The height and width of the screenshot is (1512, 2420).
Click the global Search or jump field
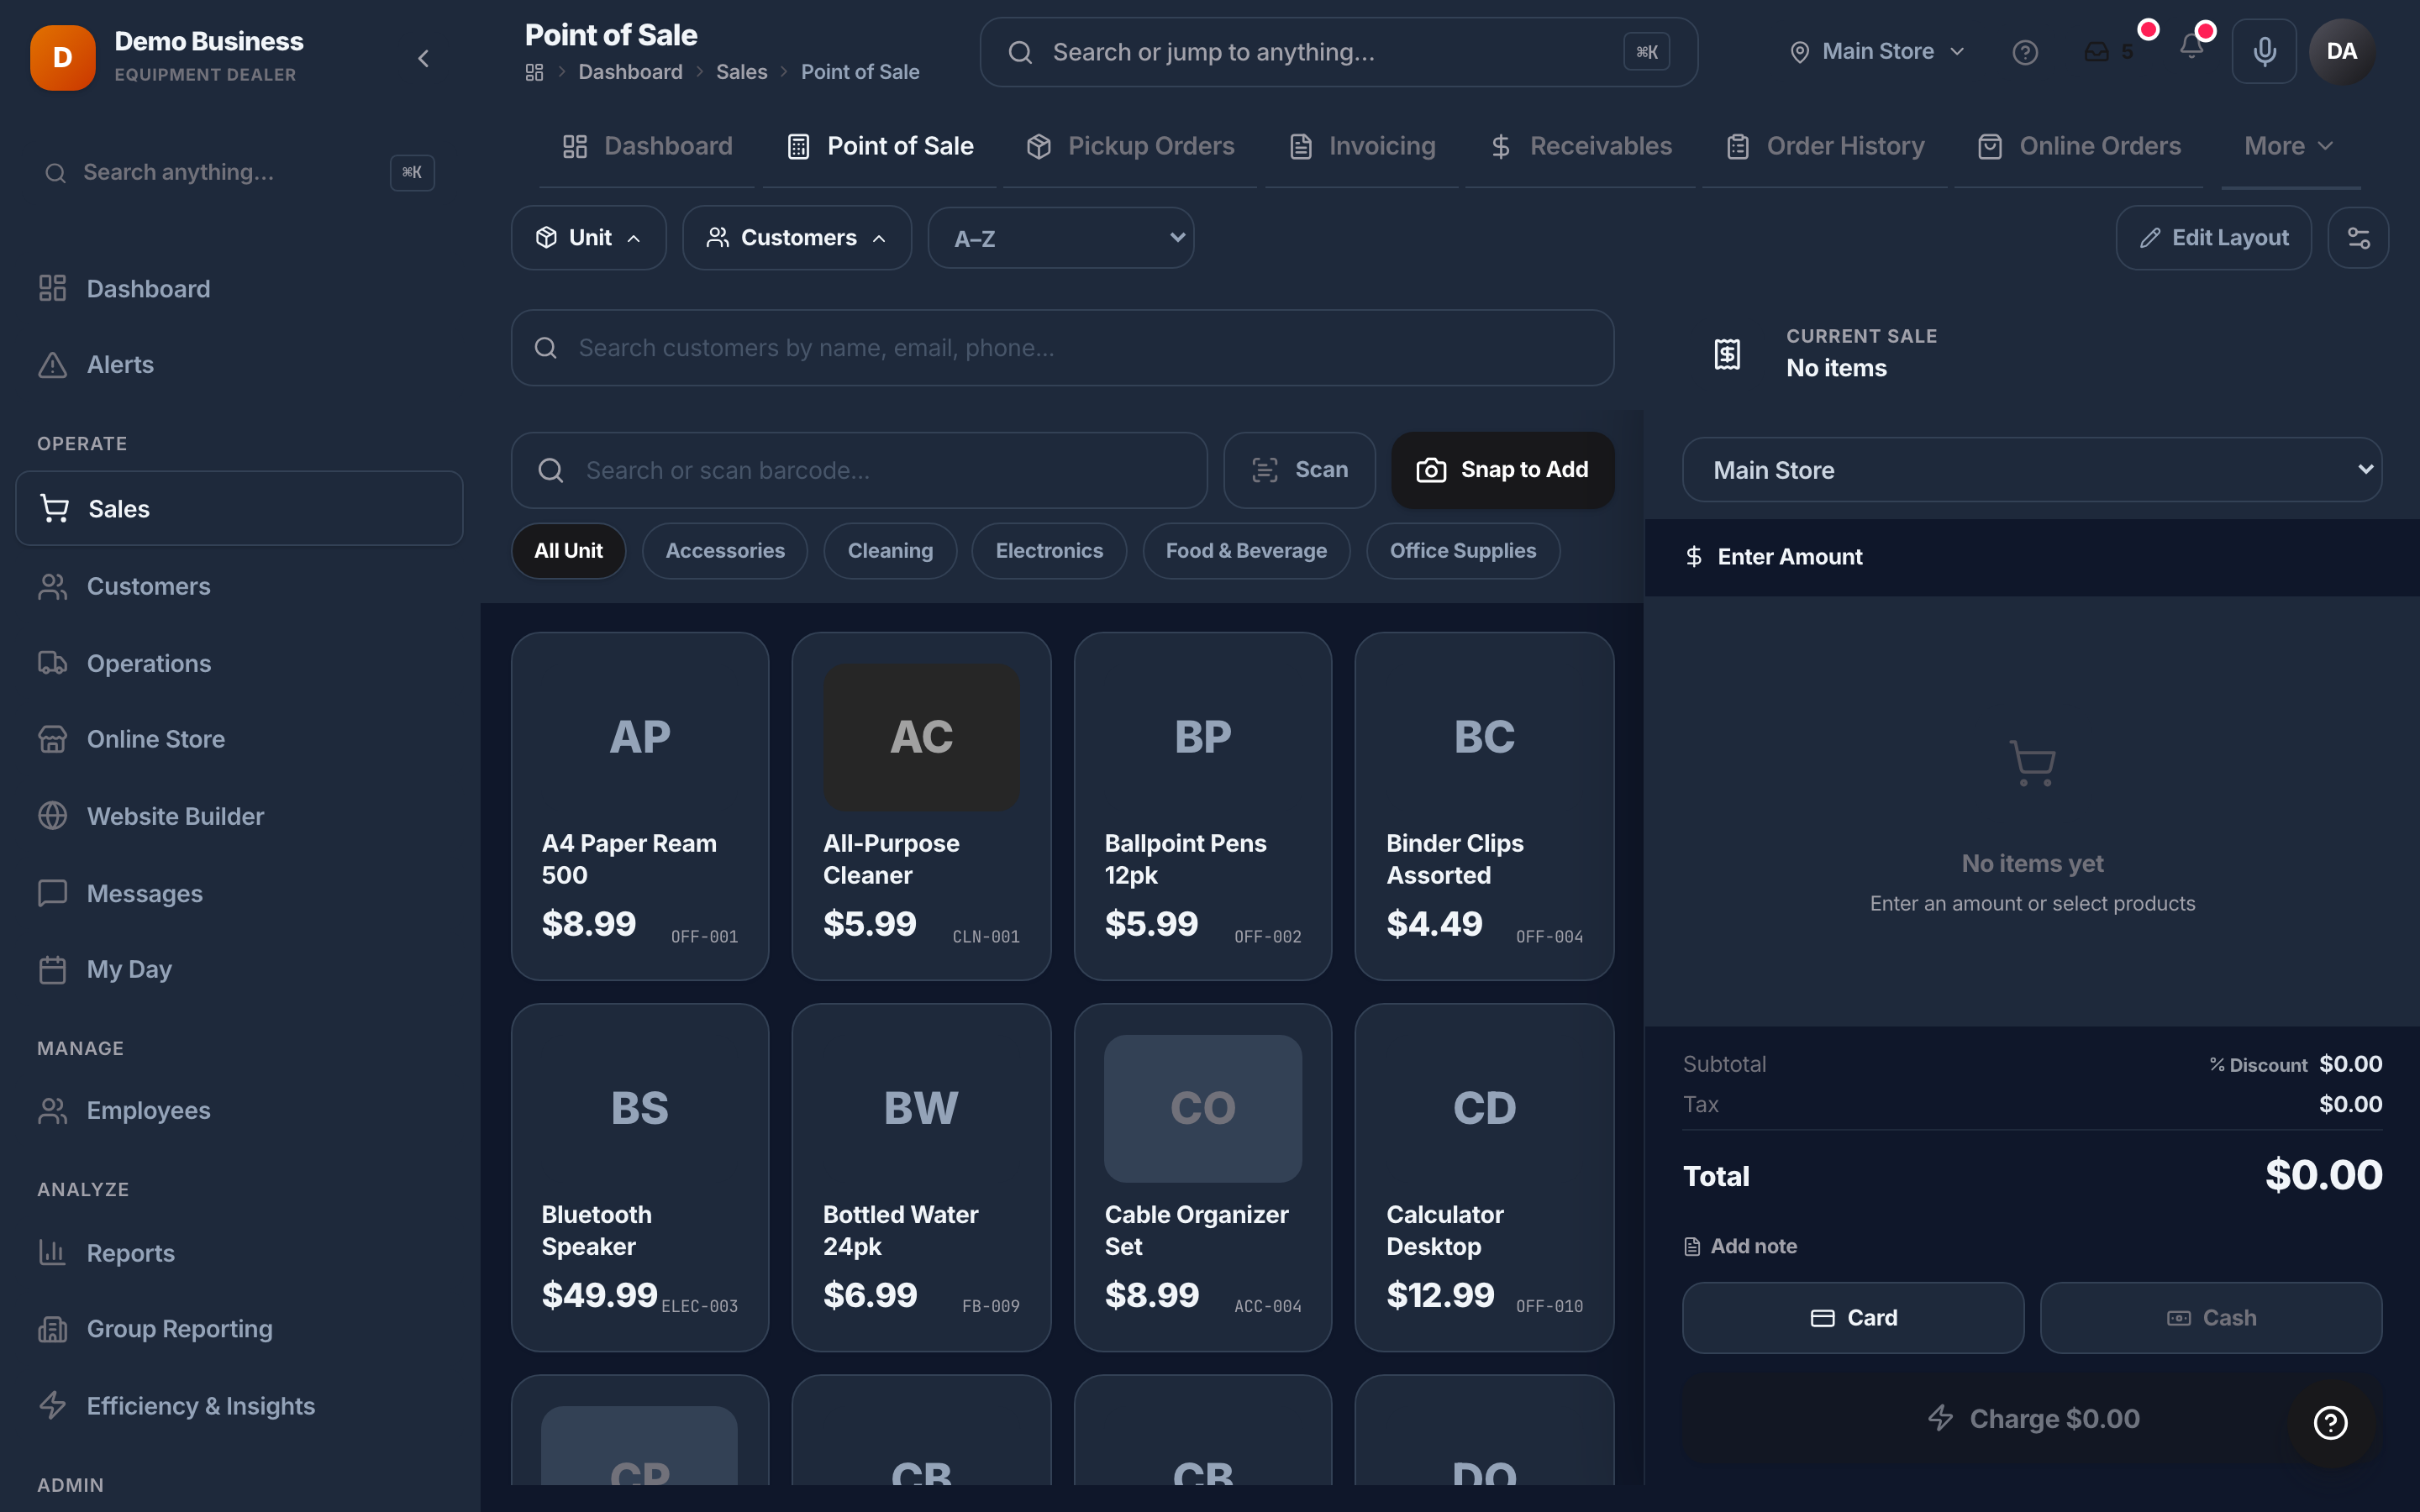point(1338,52)
